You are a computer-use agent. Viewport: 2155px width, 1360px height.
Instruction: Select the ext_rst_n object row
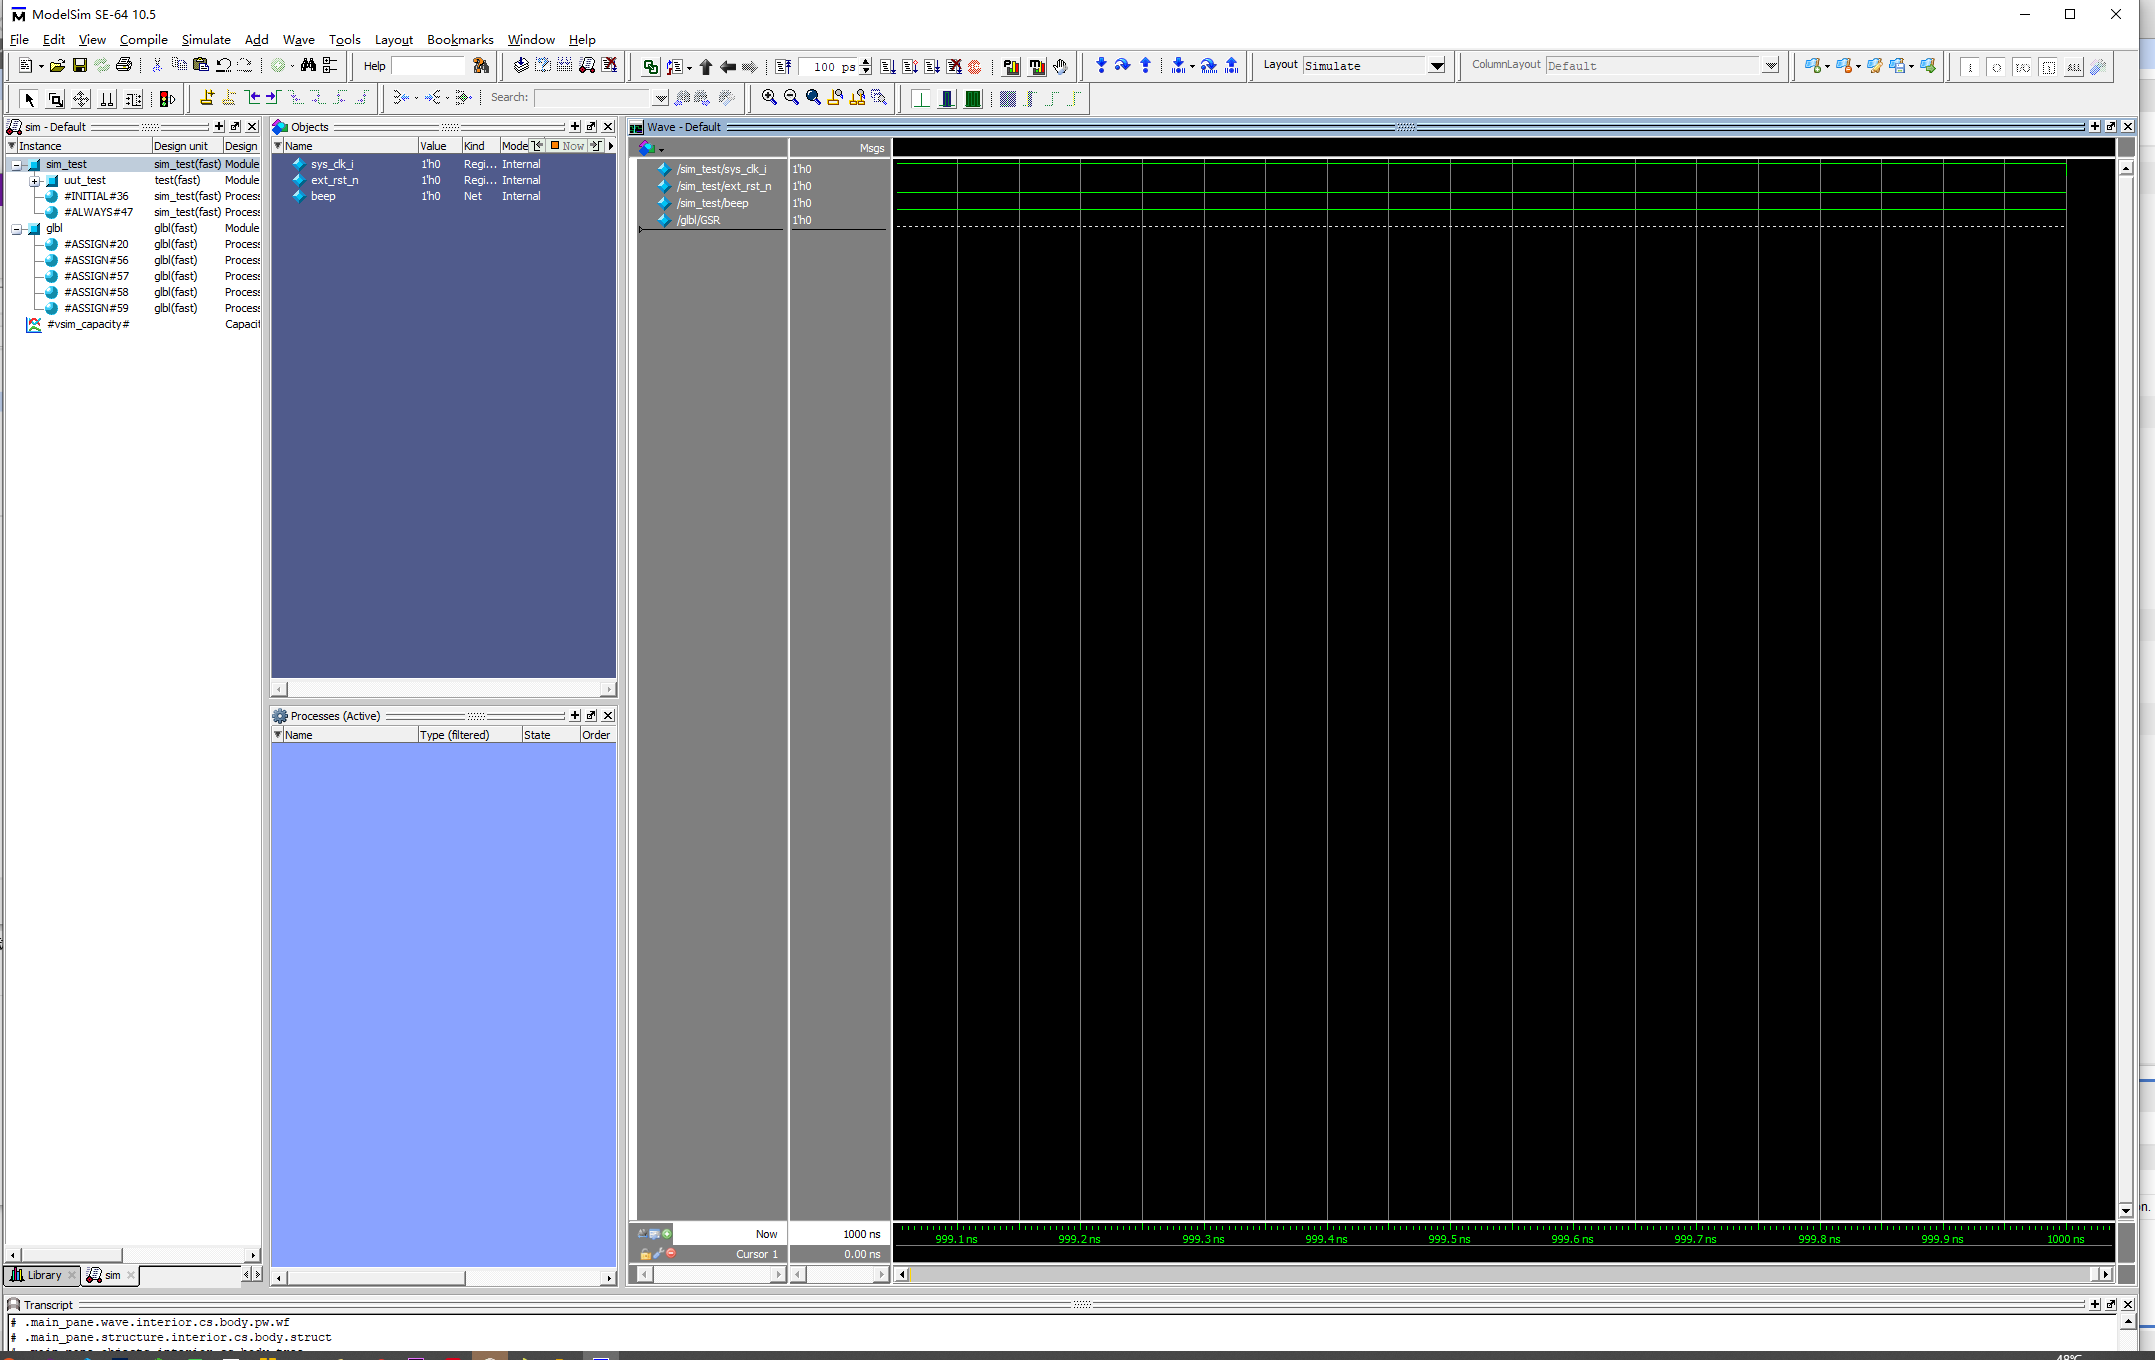[x=334, y=180]
